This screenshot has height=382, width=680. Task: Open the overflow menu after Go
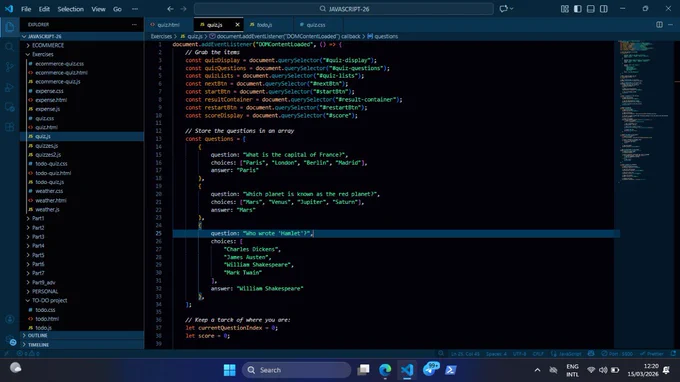(x=135, y=9)
